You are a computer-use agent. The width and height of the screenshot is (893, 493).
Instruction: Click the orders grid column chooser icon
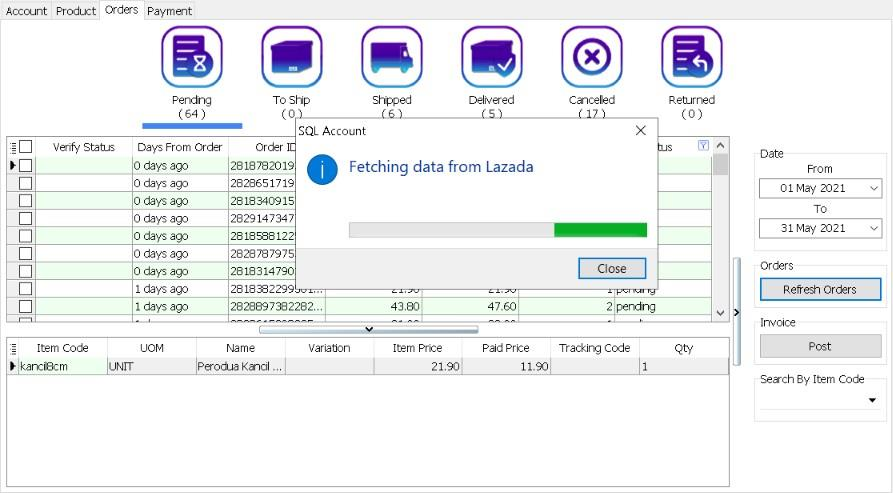point(13,147)
